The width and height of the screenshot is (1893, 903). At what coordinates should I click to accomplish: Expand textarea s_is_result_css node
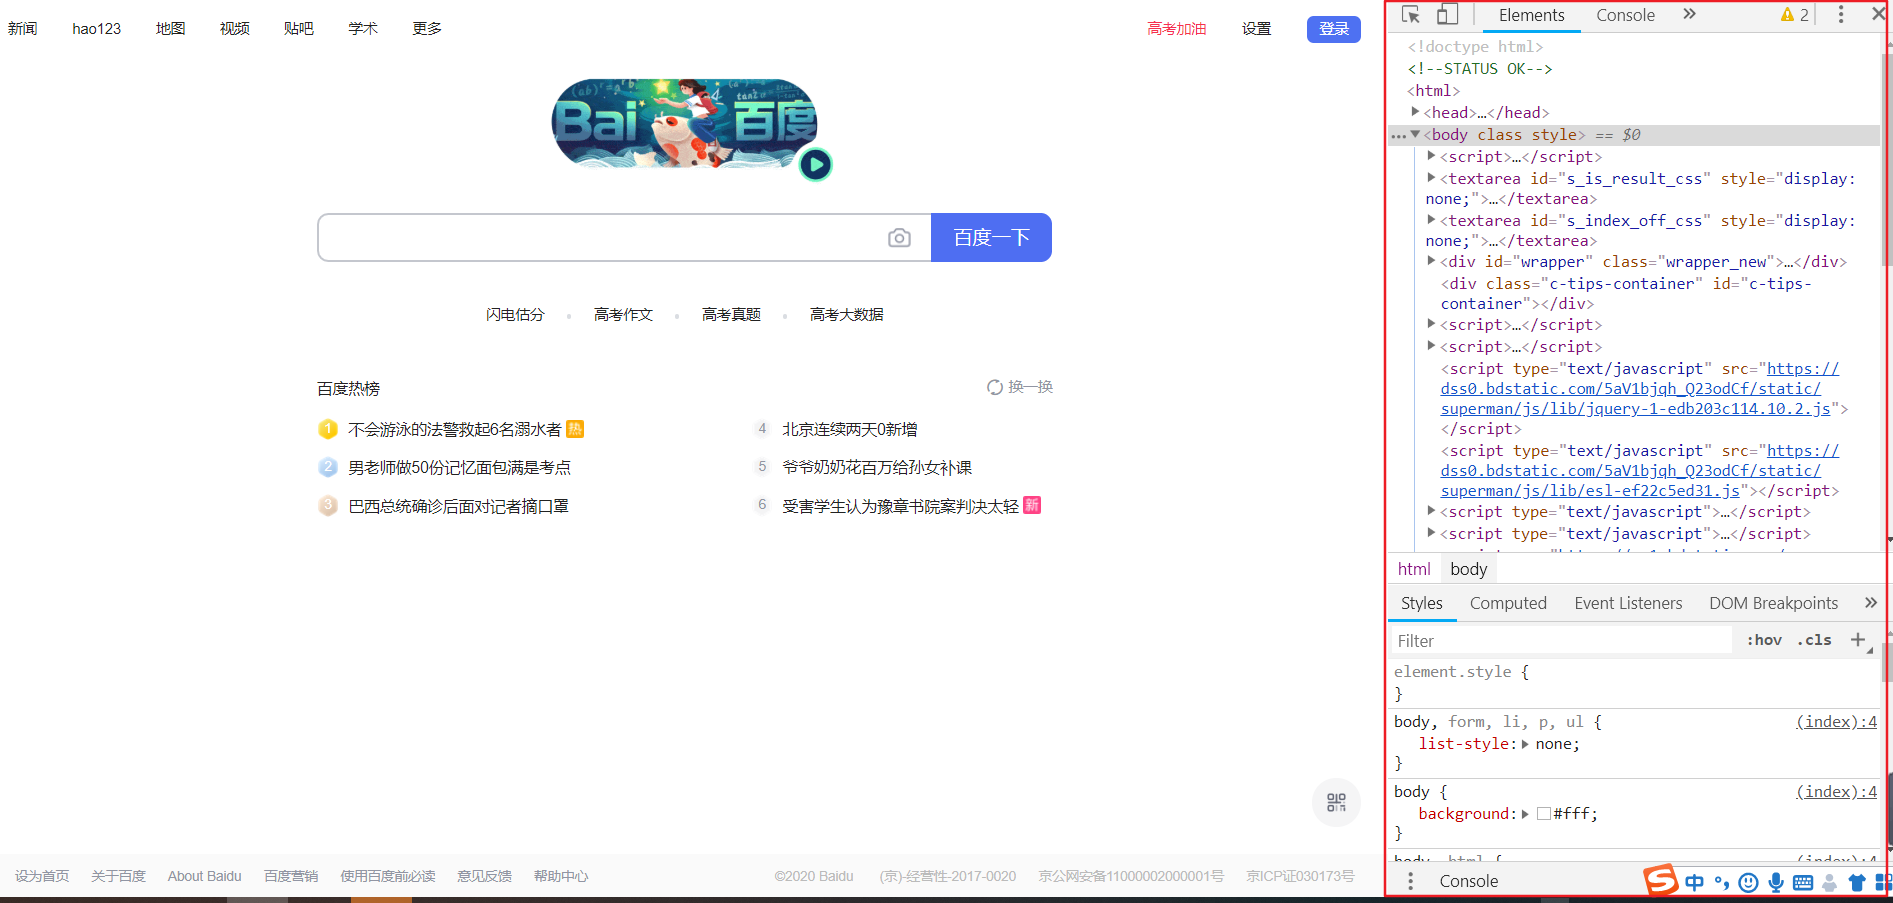tap(1431, 178)
